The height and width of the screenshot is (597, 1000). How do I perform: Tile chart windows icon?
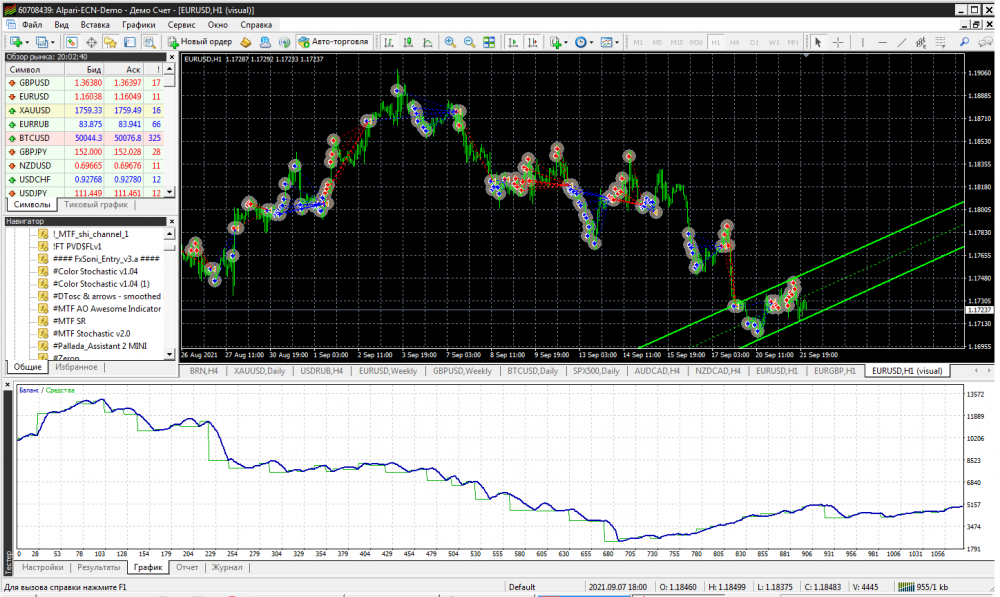(489, 42)
